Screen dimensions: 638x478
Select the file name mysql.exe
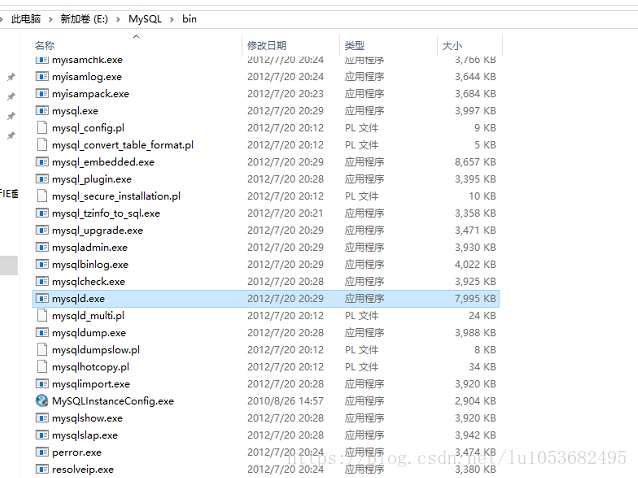75,111
